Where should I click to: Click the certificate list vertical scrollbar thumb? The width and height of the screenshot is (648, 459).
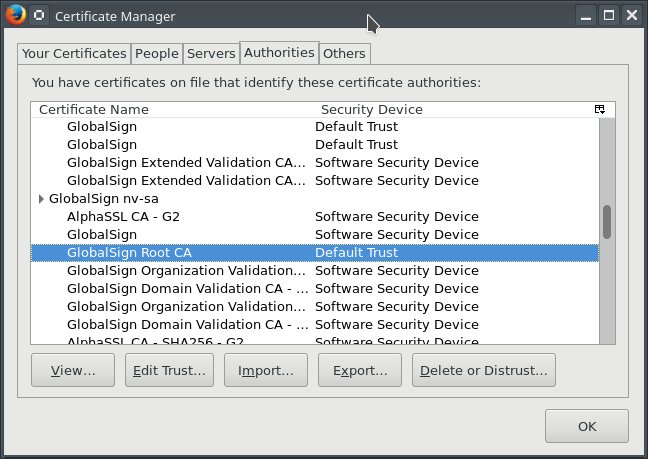click(x=606, y=223)
